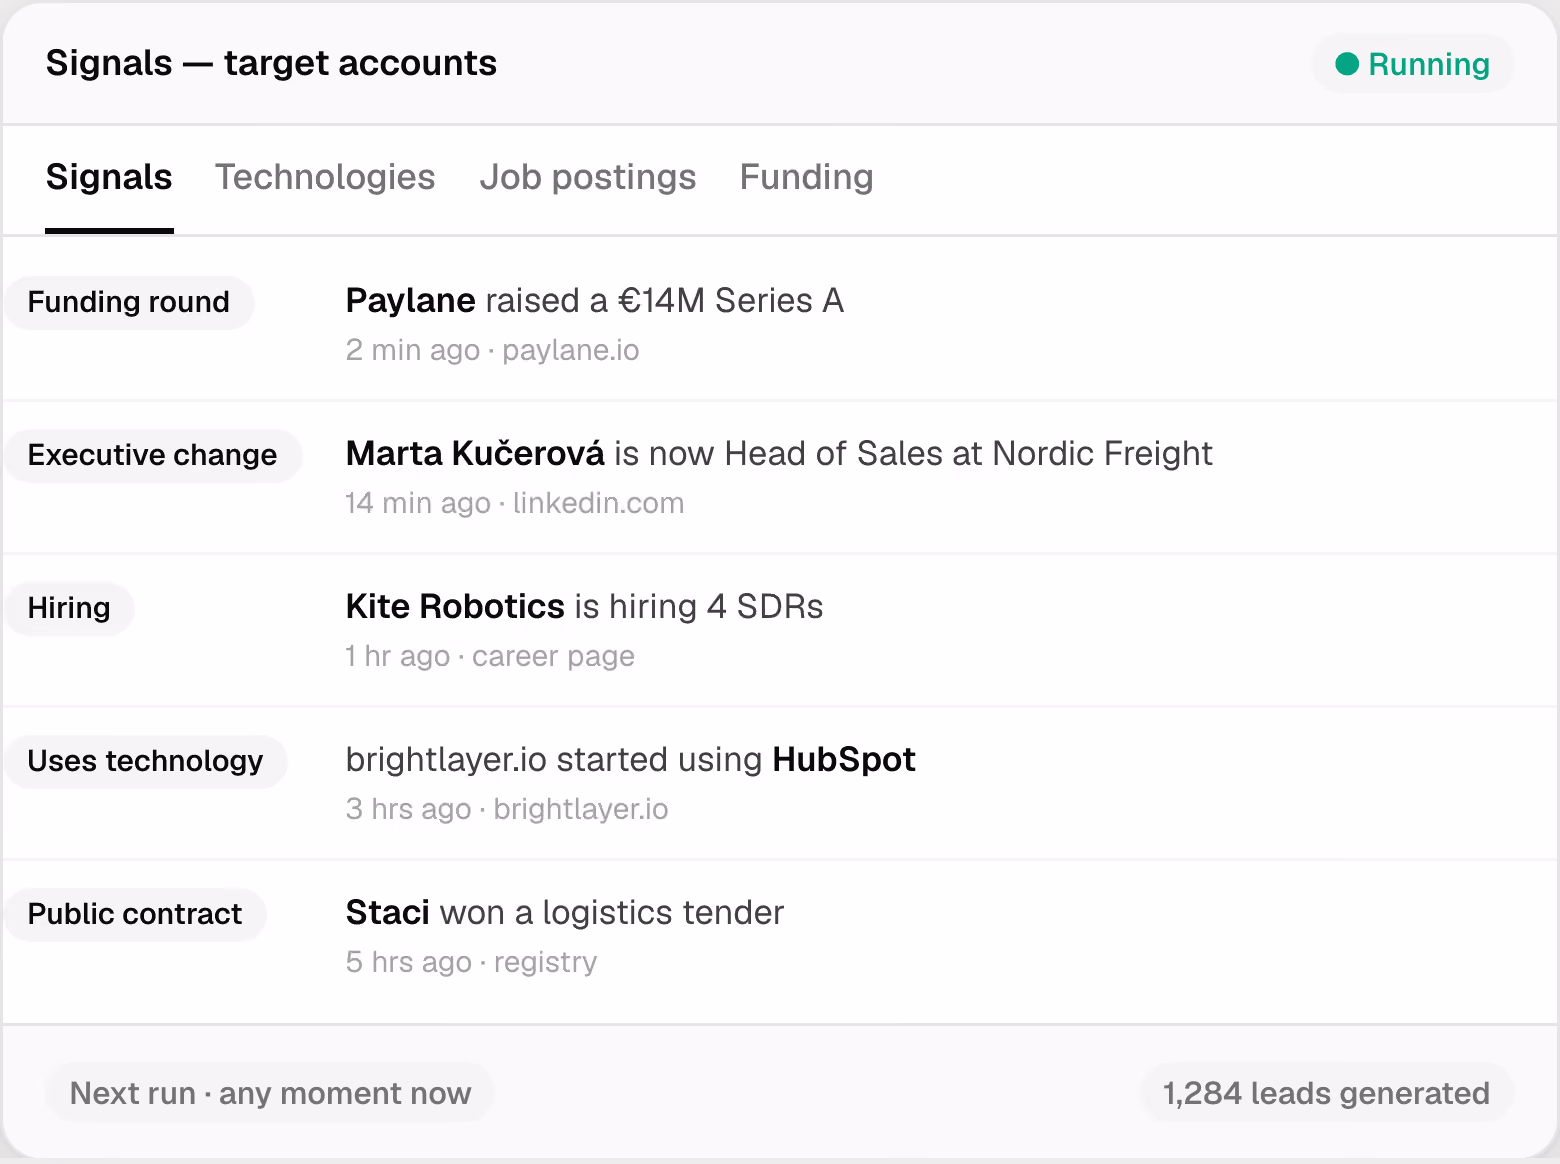Screen dimensions: 1560x1164
Task: Switch to the Technologies tab
Action: (x=325, y=177)
